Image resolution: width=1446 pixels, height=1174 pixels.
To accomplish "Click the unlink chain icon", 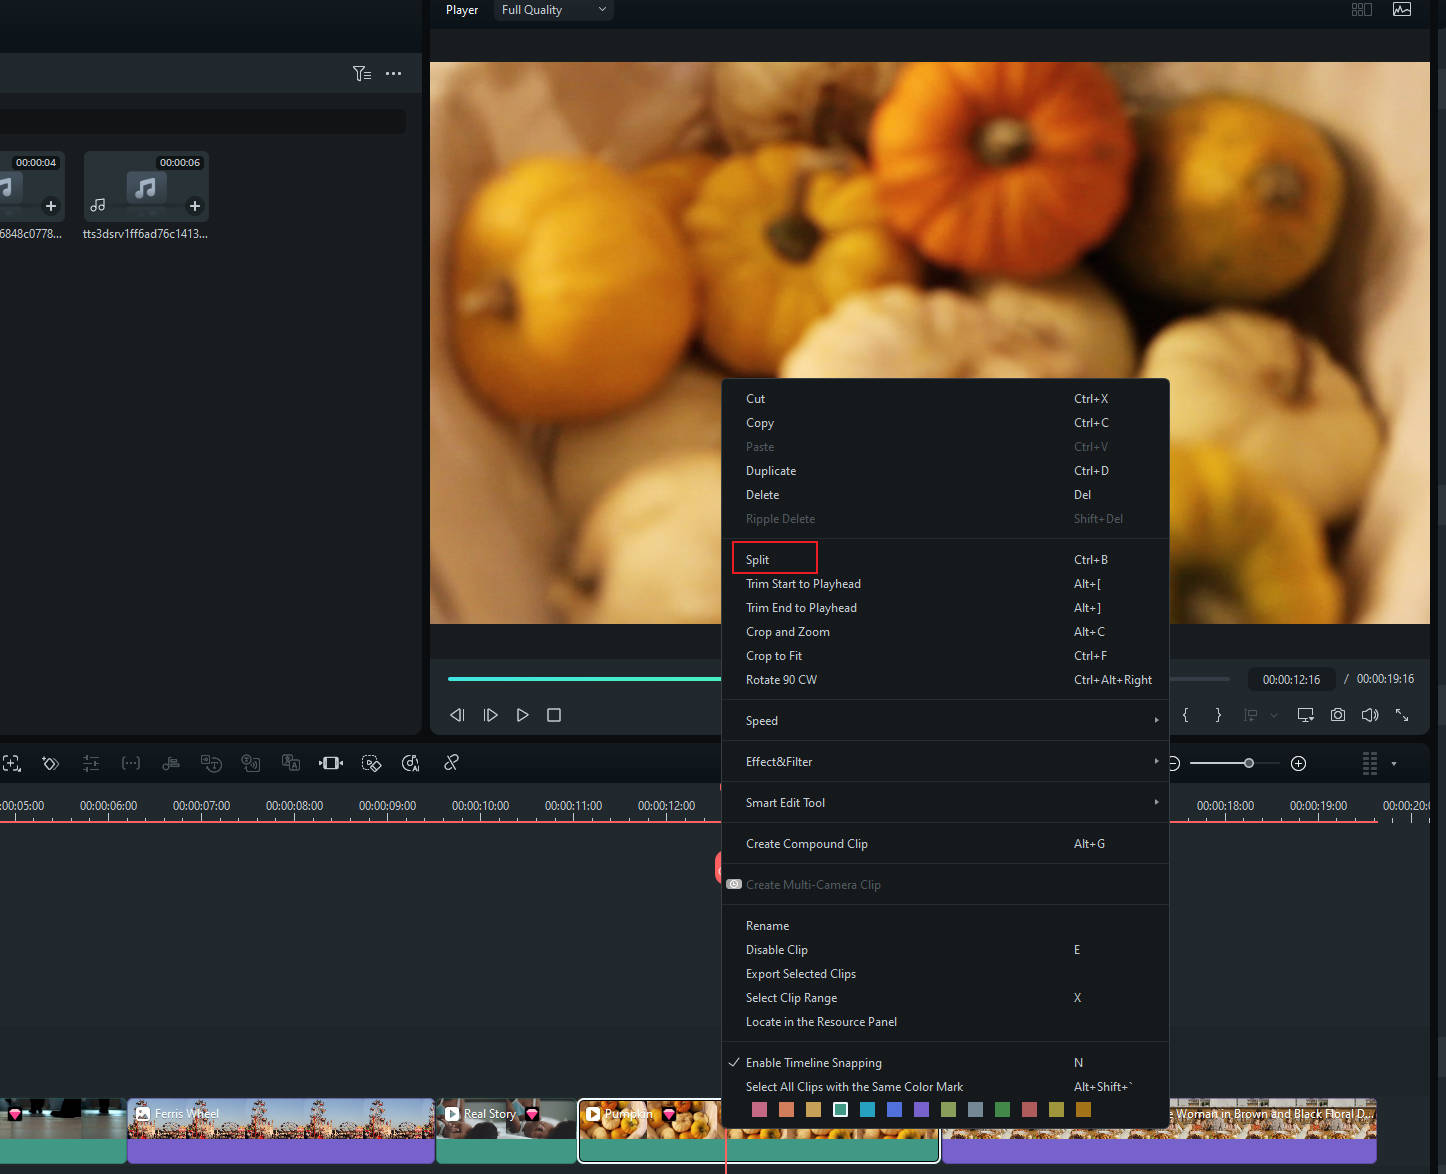I will [451, 762].
